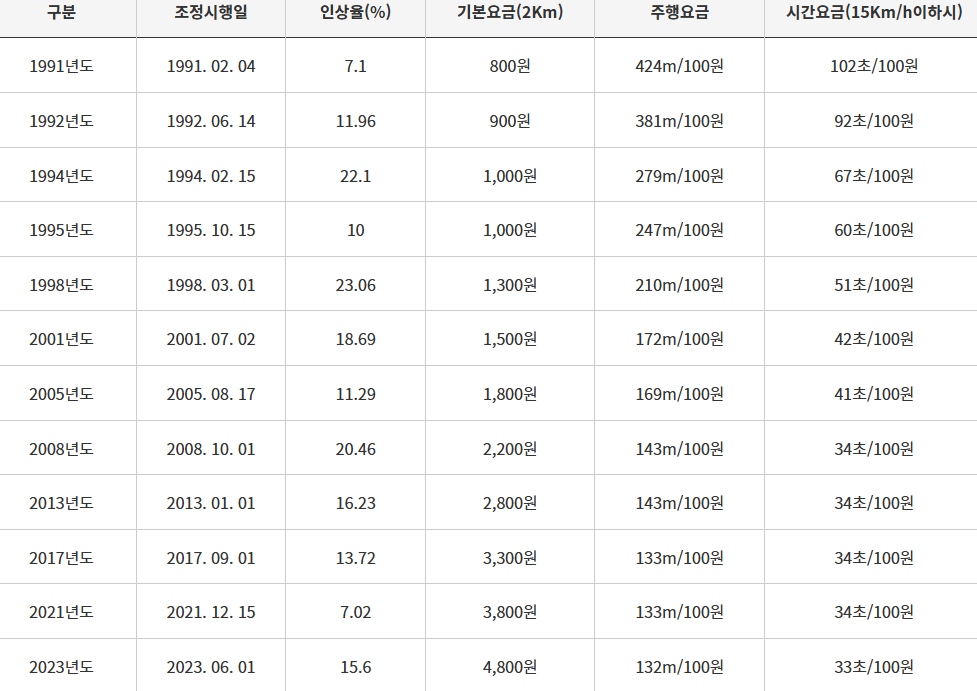
Task: Select the 2005년도 row label
Action: coord(61,394)
